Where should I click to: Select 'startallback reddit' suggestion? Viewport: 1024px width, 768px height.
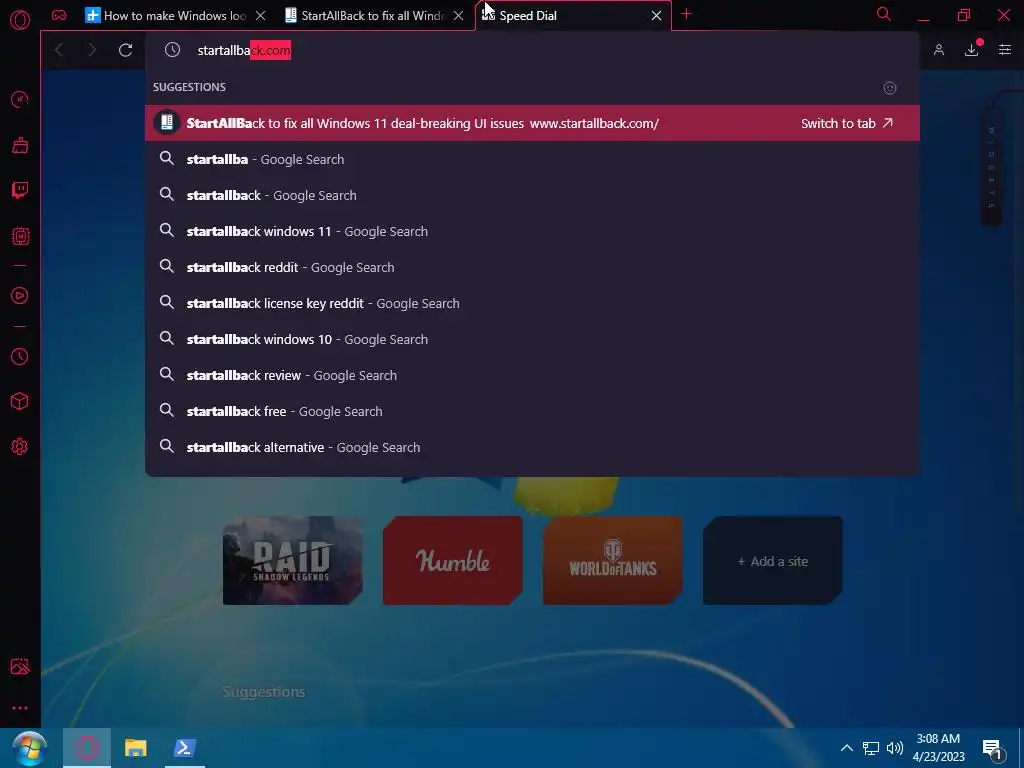(532, 267)
